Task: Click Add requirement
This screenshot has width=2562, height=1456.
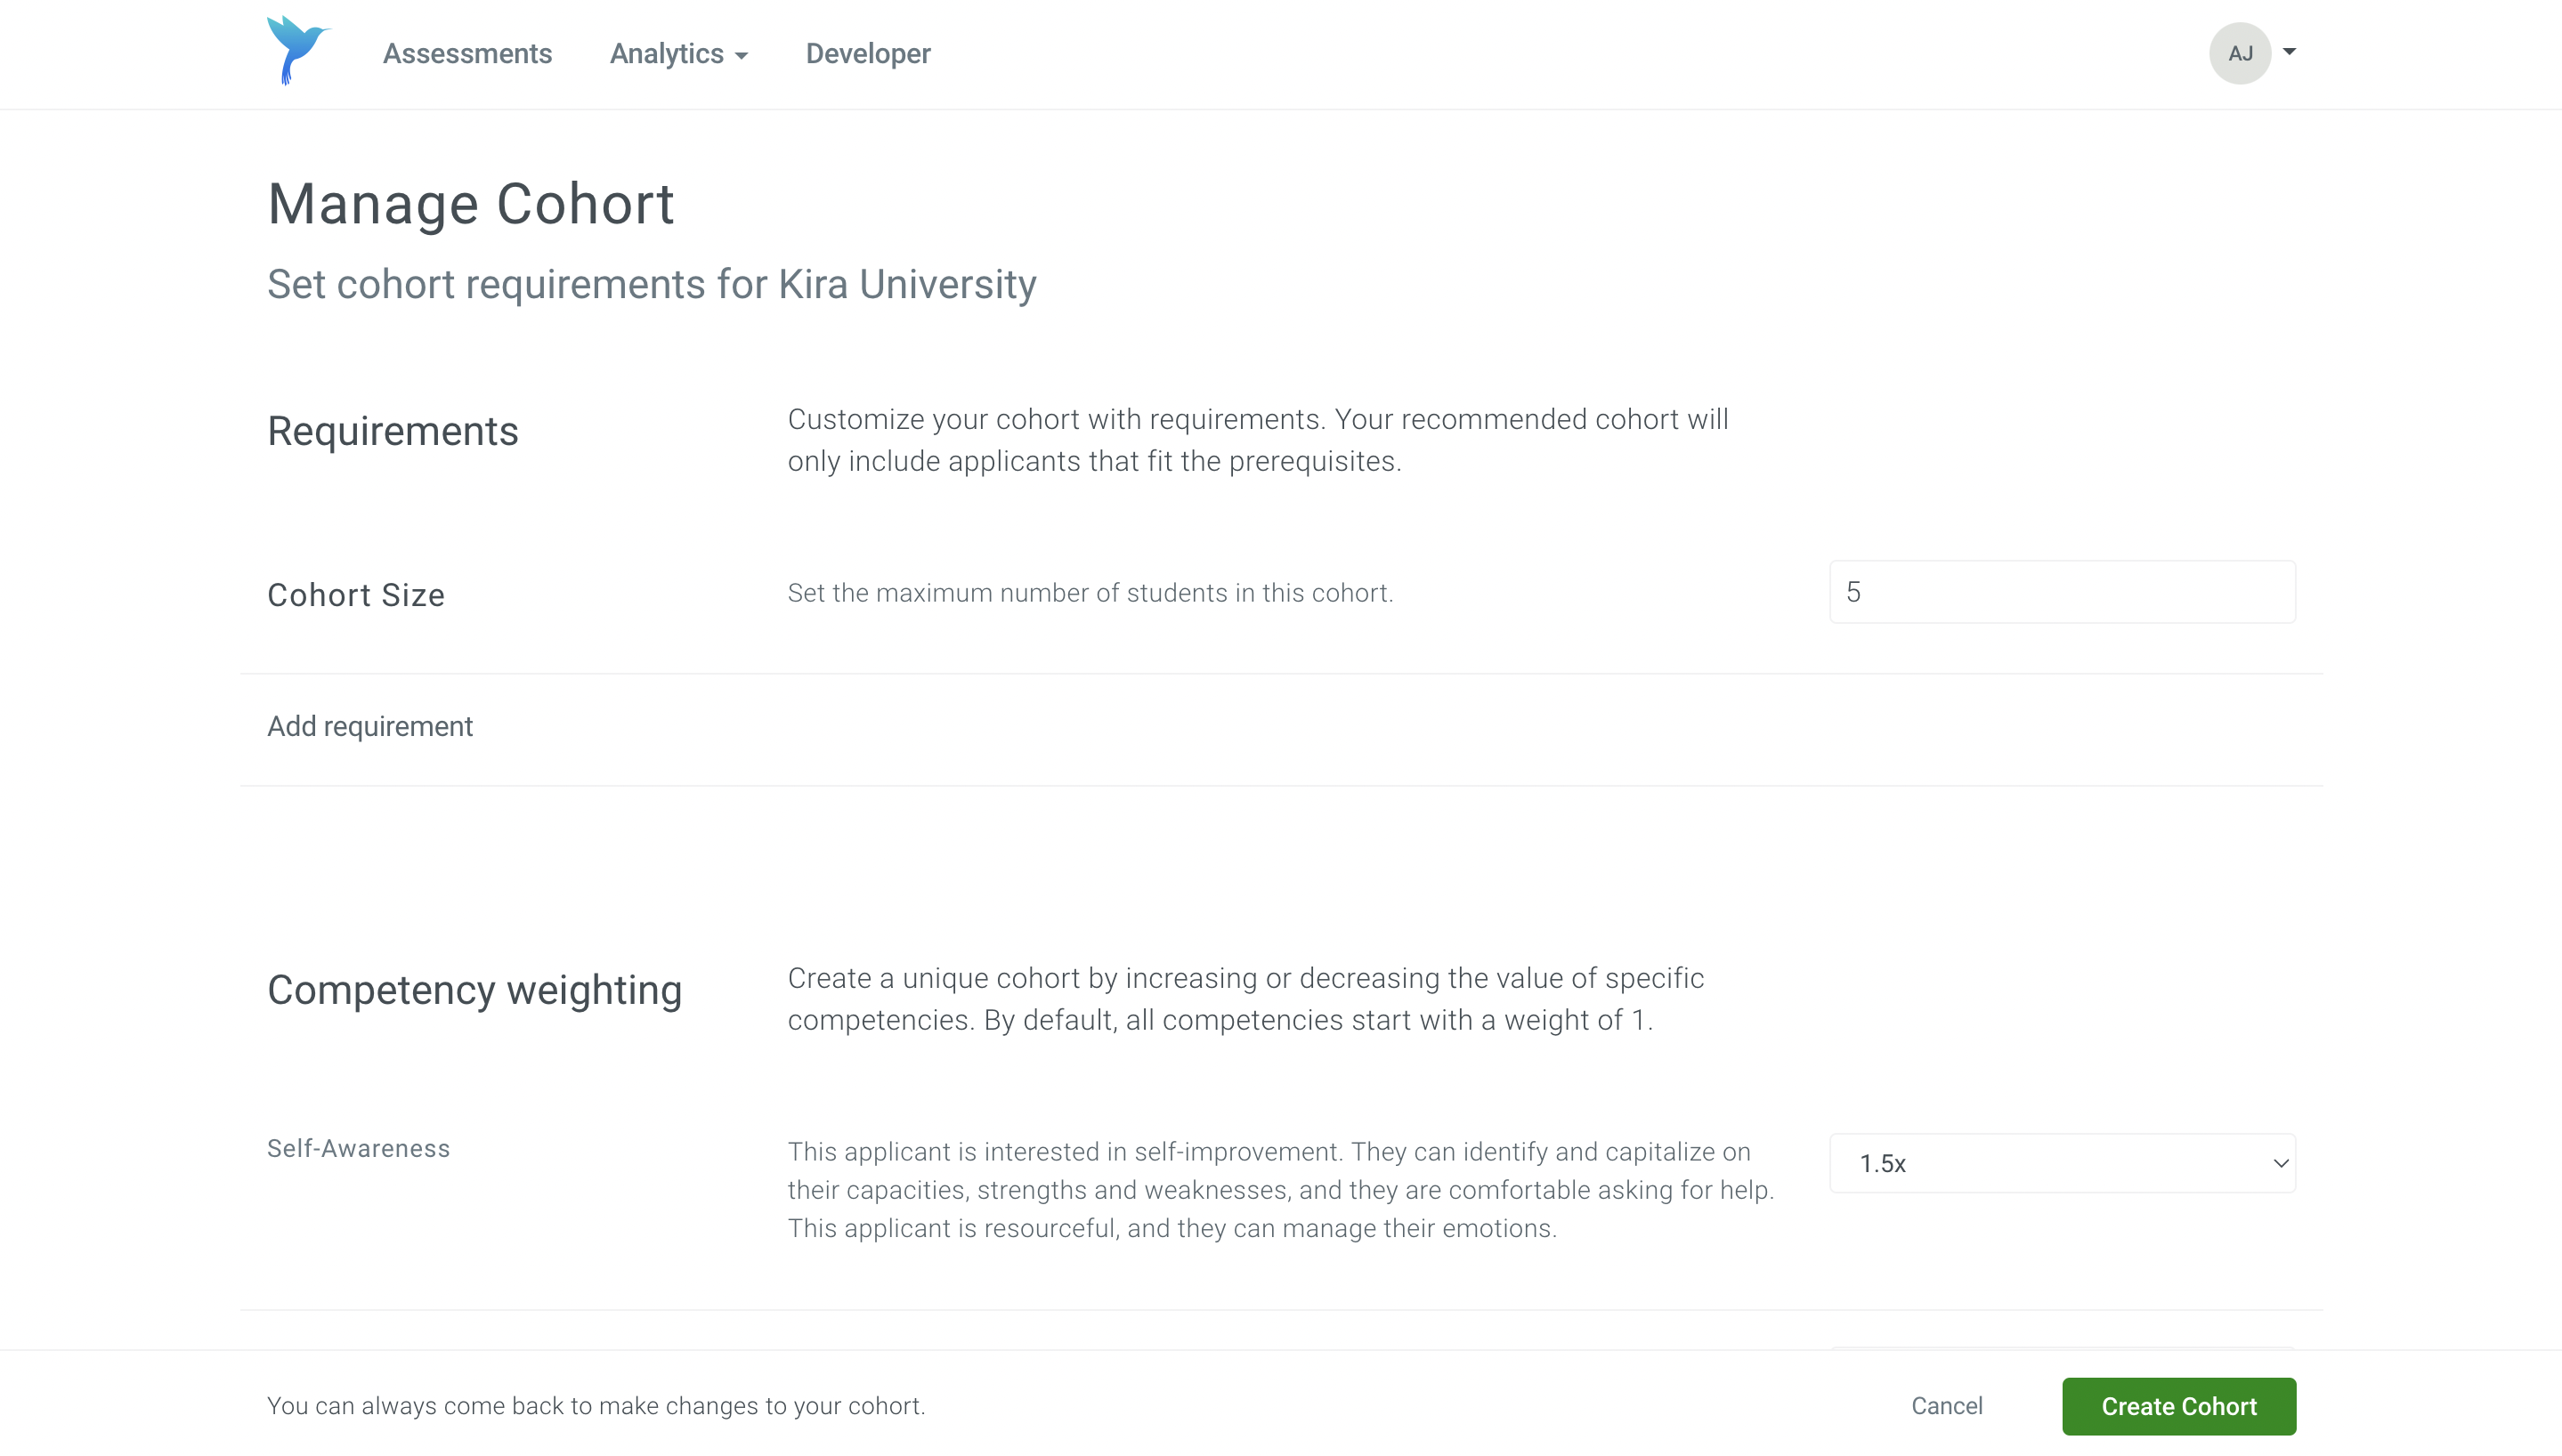Action: 369,726
